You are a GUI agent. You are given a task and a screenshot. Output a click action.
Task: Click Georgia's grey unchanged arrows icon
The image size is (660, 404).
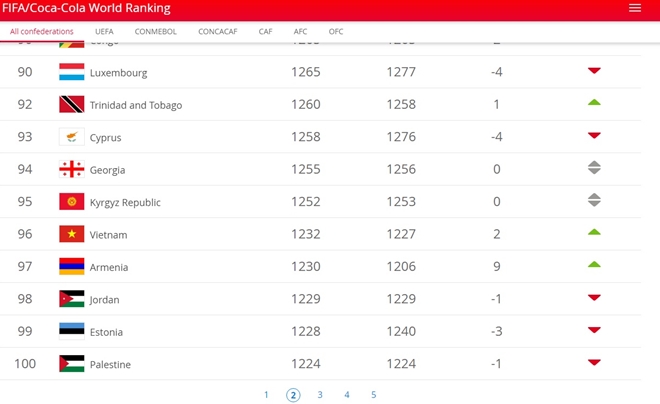(594, 167)
